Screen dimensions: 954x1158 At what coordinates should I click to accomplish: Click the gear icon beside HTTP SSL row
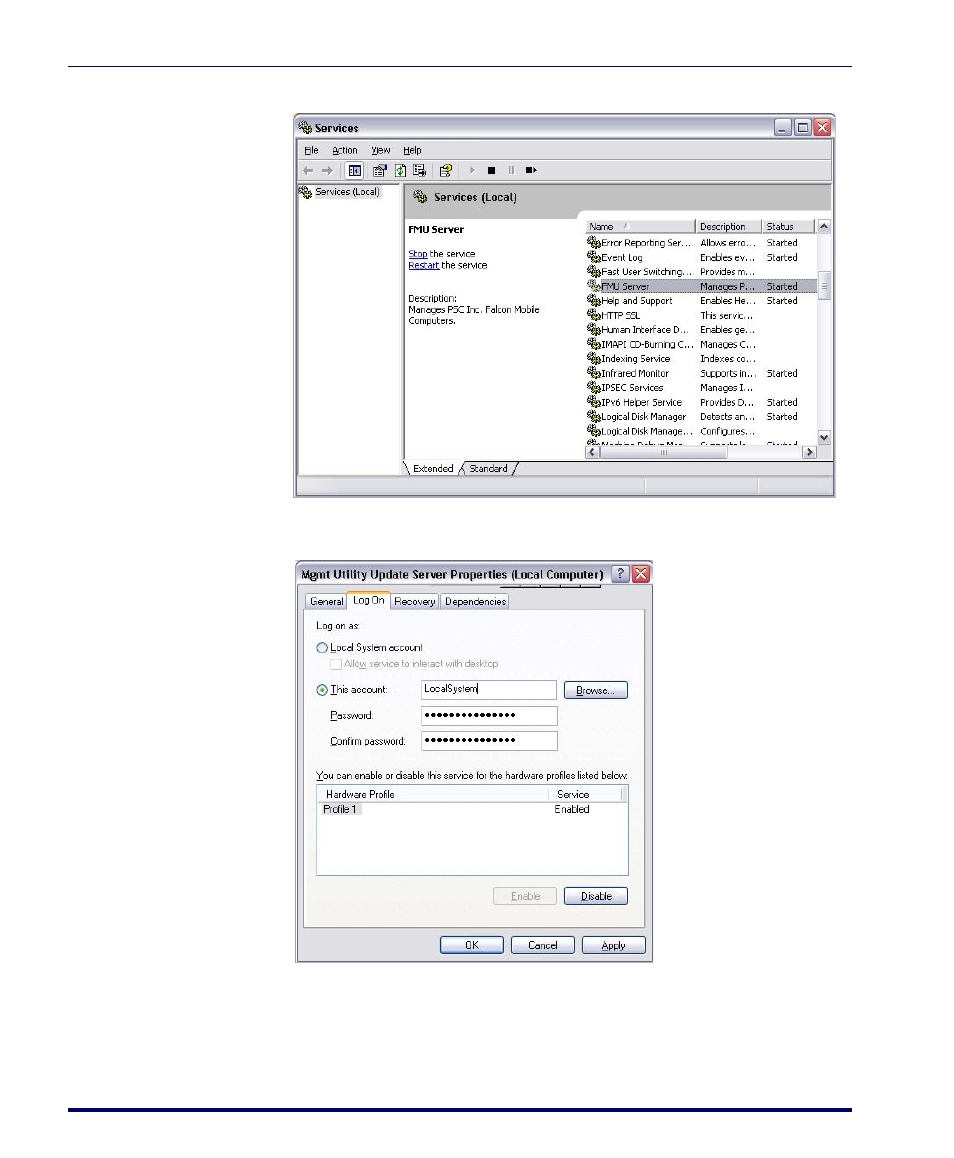pyautogui.click(x=594, y=315)
